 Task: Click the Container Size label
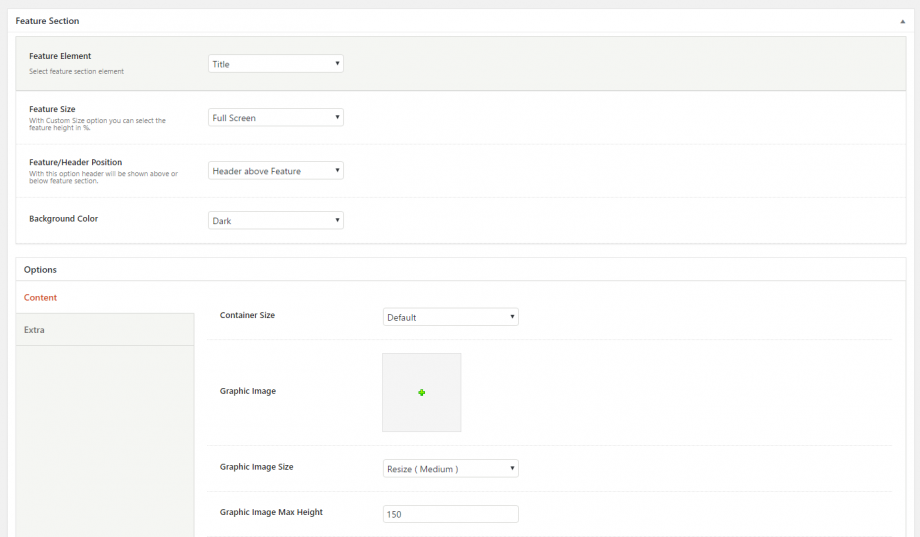[247, 315]
